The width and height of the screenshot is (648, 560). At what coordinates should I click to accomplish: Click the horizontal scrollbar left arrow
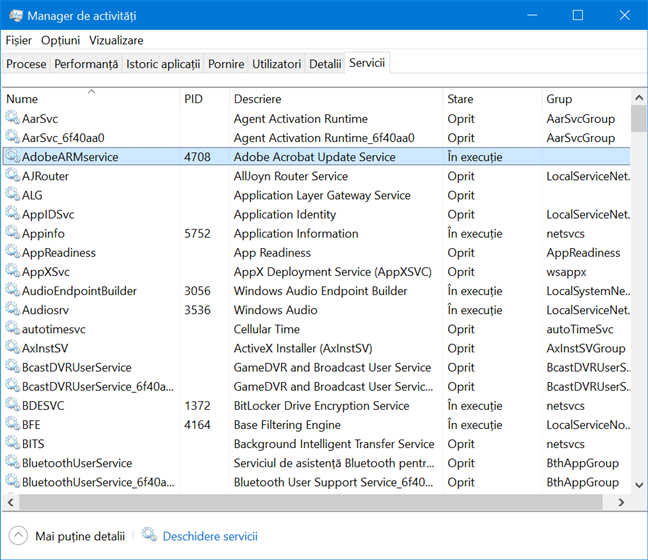(x=11, y=502)
